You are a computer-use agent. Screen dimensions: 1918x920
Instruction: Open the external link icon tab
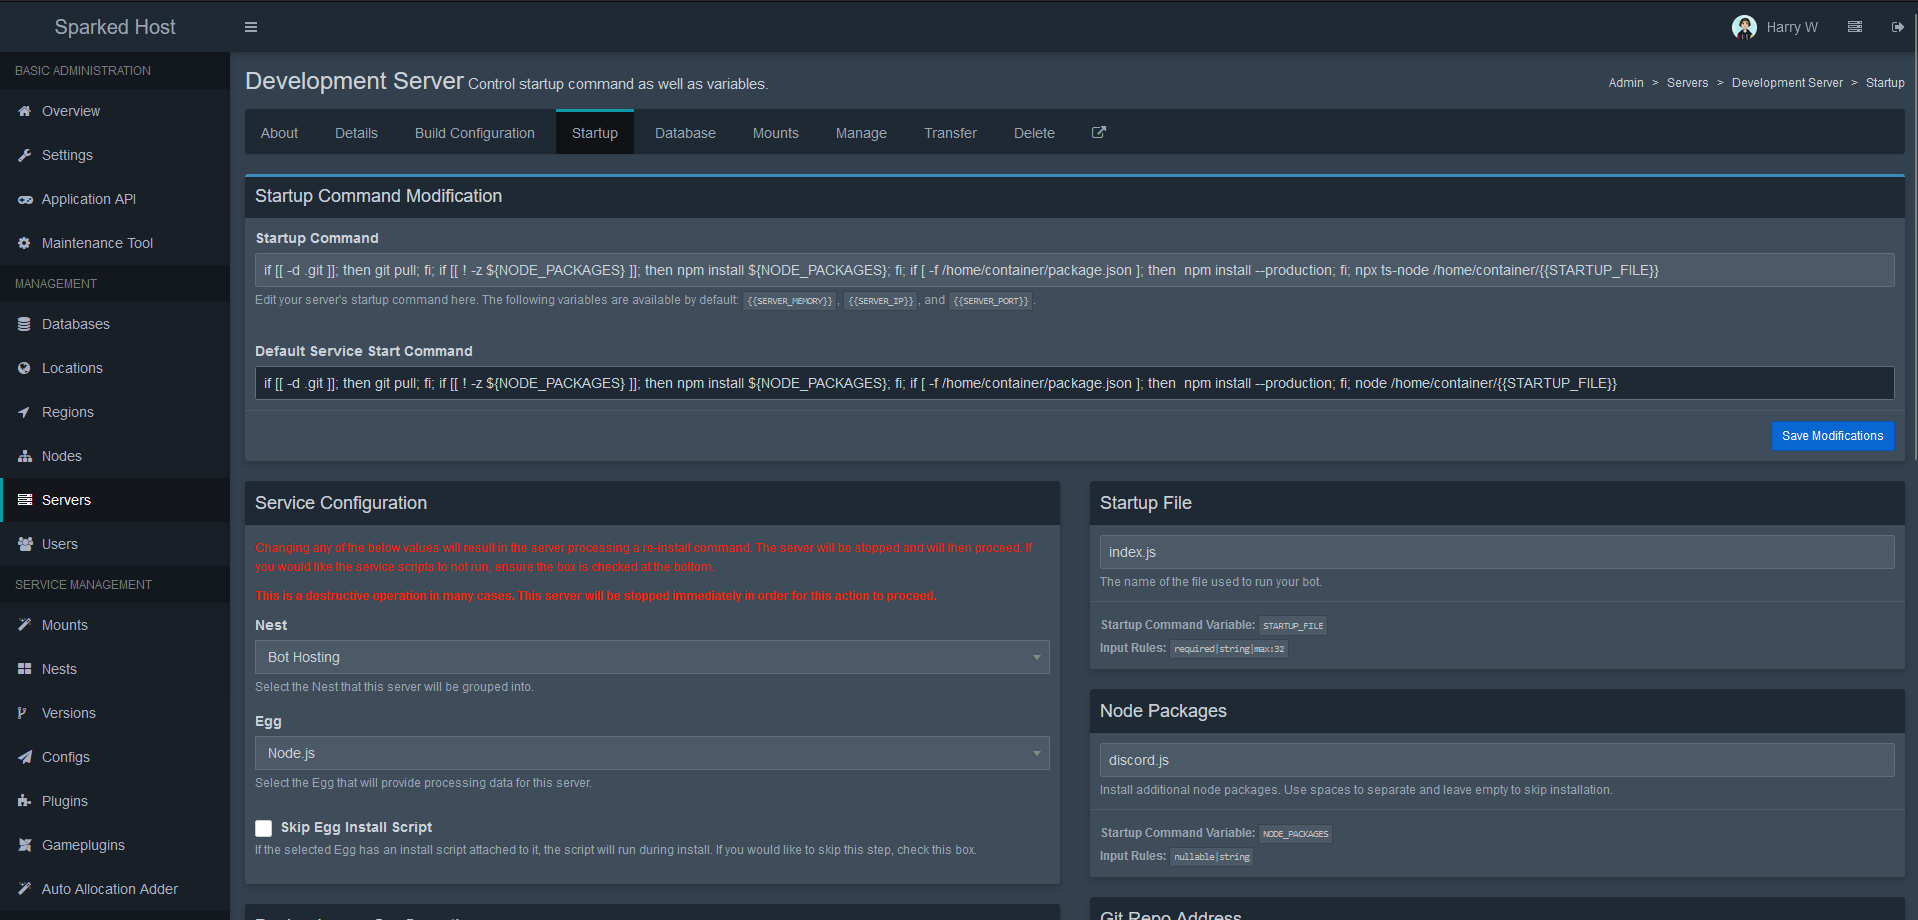point(1098,132)
